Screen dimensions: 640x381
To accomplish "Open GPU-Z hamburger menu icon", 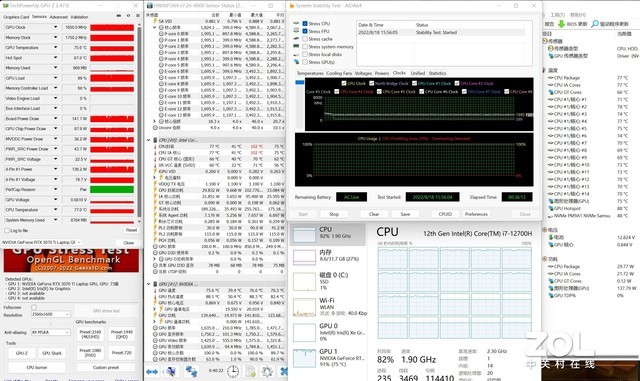I will [138, 16].
